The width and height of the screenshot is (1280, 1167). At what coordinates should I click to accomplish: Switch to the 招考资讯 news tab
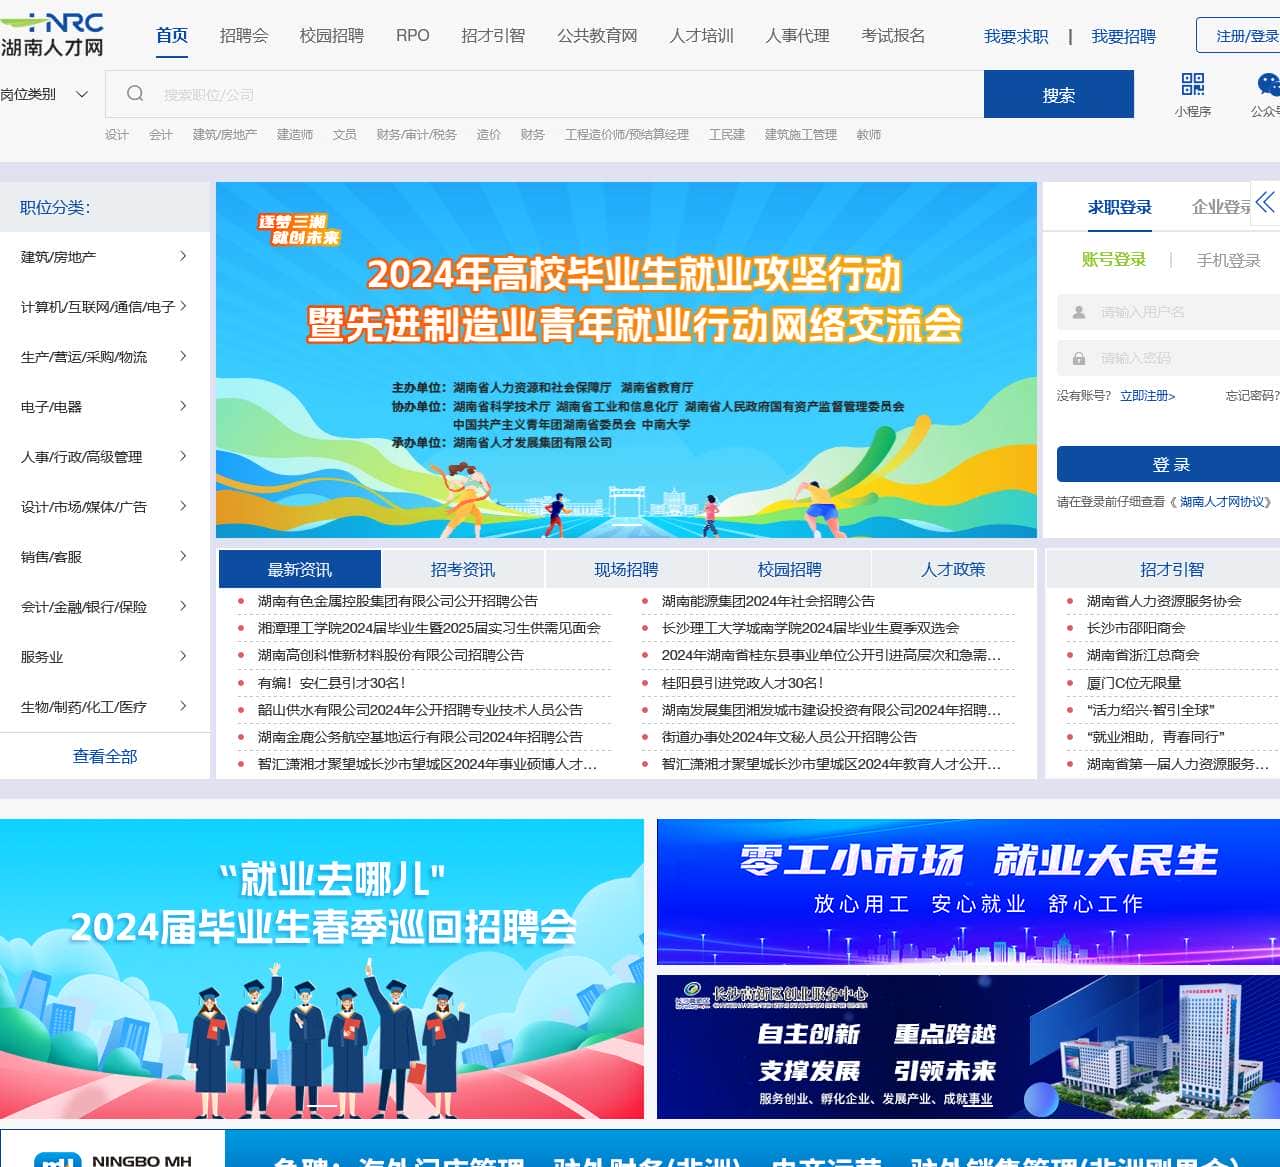tap(462, 568)
